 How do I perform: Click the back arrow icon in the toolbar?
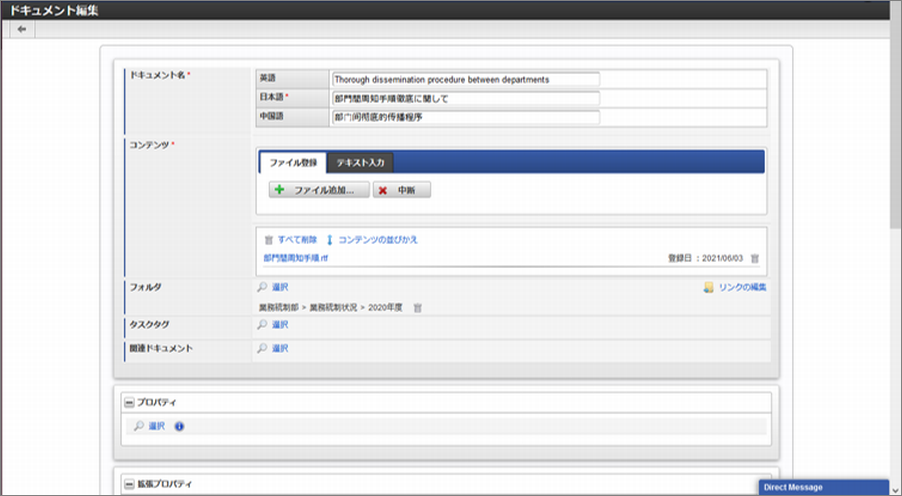tap(21, 29)
